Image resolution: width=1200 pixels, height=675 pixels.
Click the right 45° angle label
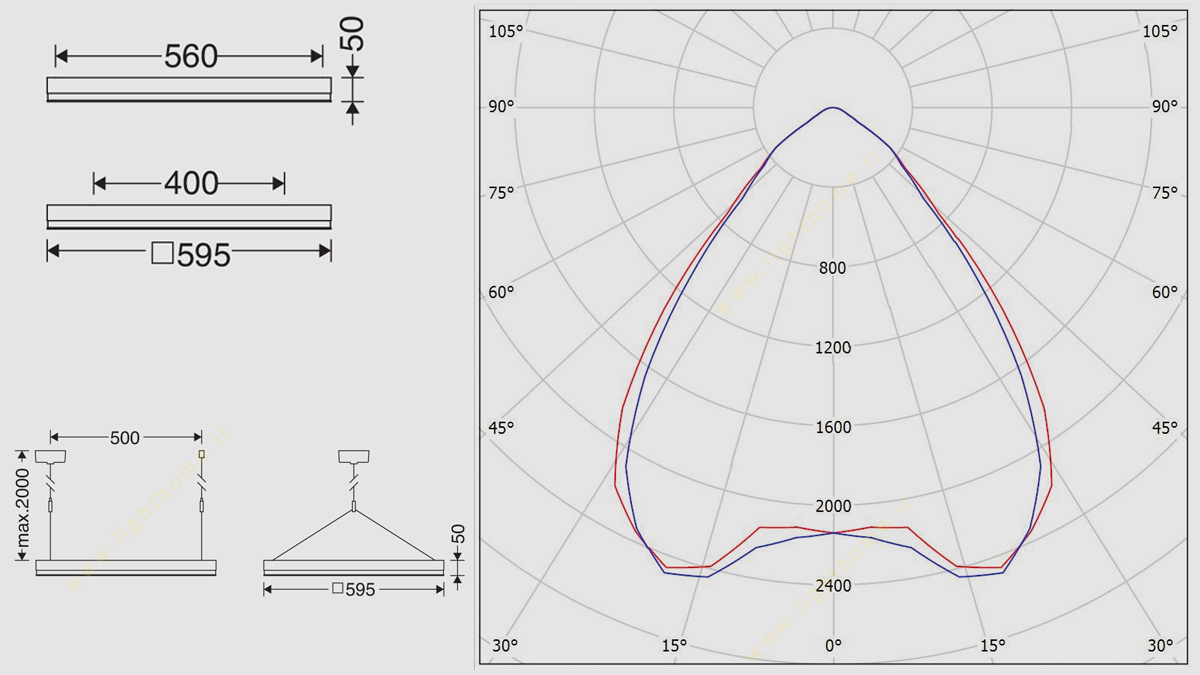pyautogui.click(x=1165, y=428)
